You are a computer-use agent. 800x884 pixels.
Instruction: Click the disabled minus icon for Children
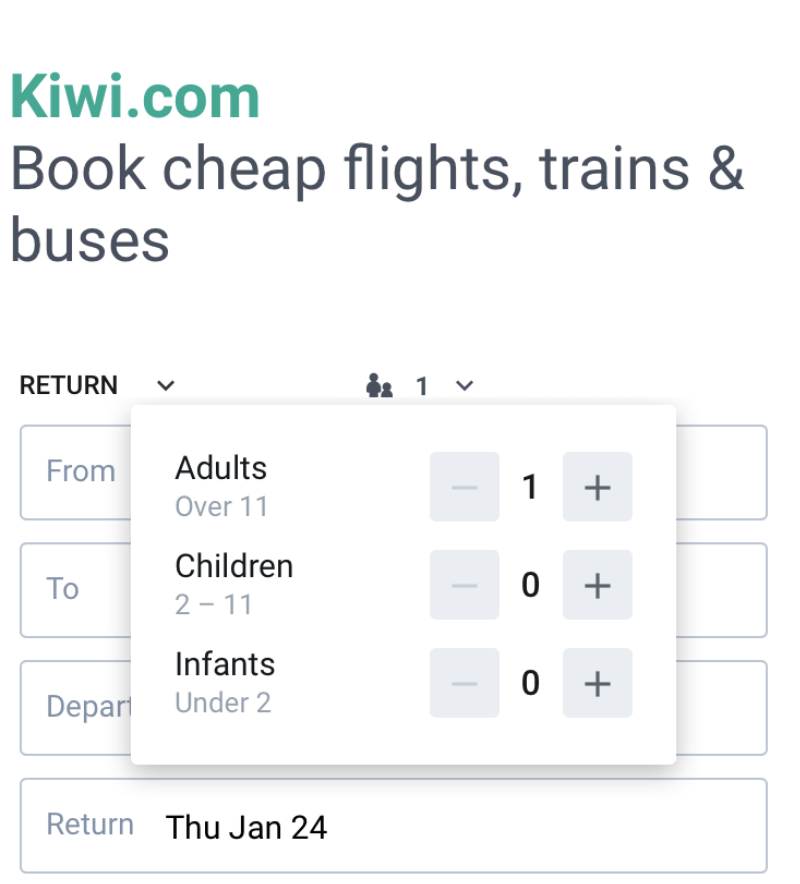click(464, 585)
